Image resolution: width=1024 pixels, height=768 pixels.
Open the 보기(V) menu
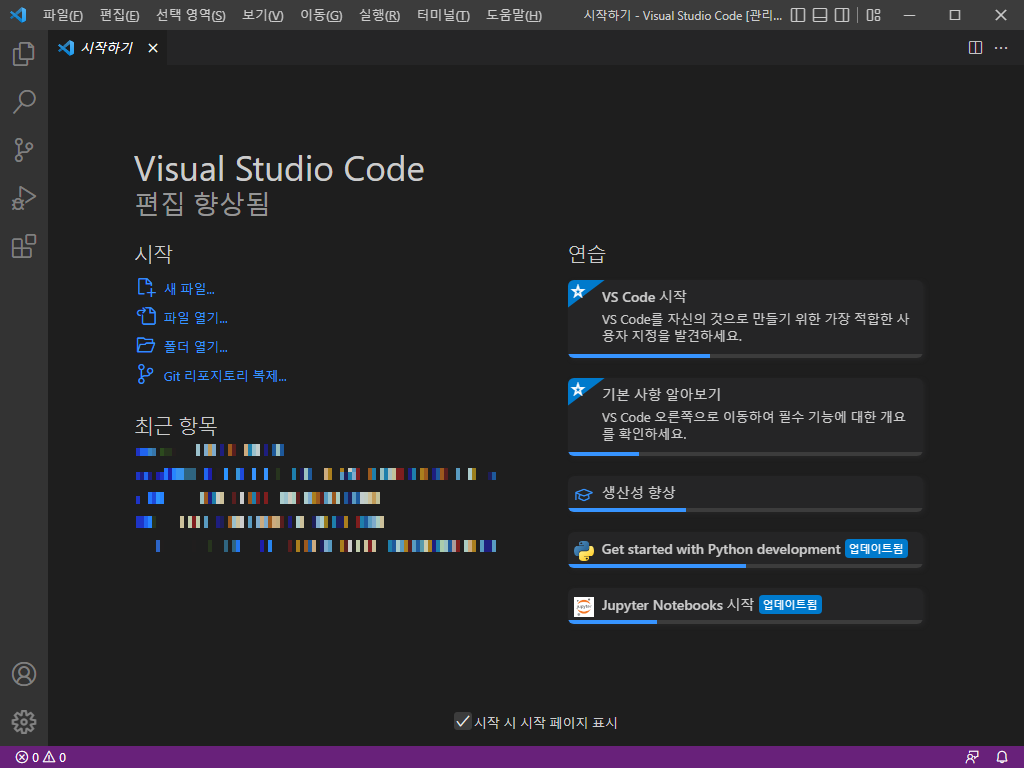pos(263,15)
